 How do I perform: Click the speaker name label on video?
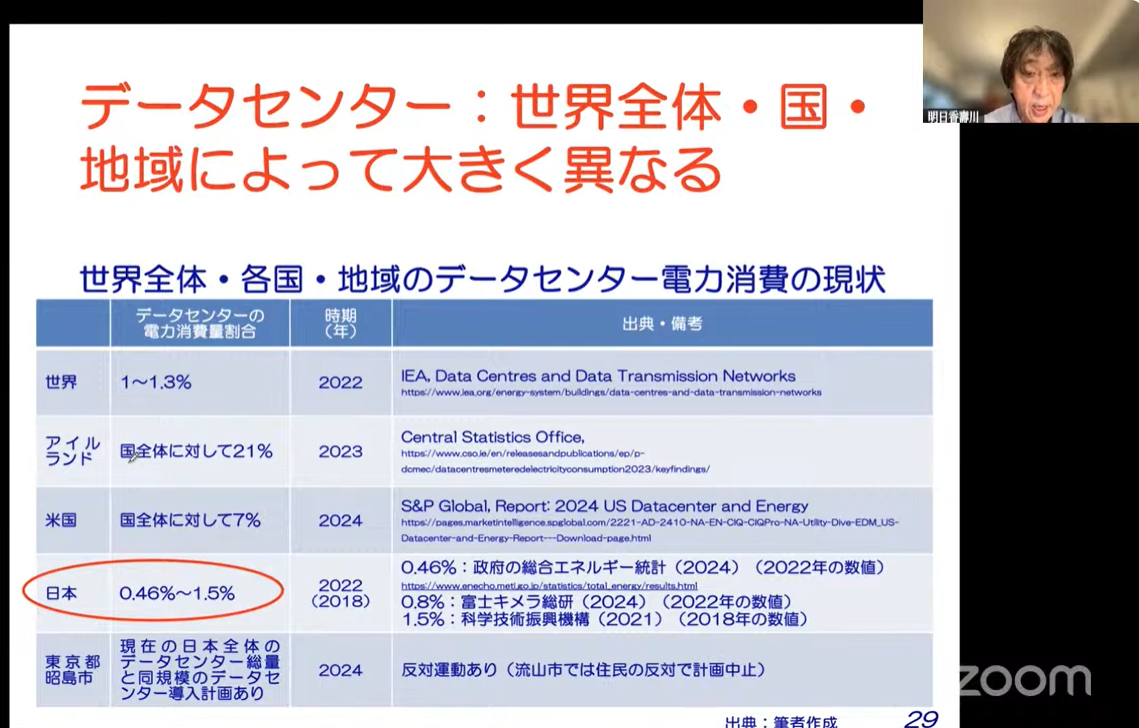coord(953,116)
